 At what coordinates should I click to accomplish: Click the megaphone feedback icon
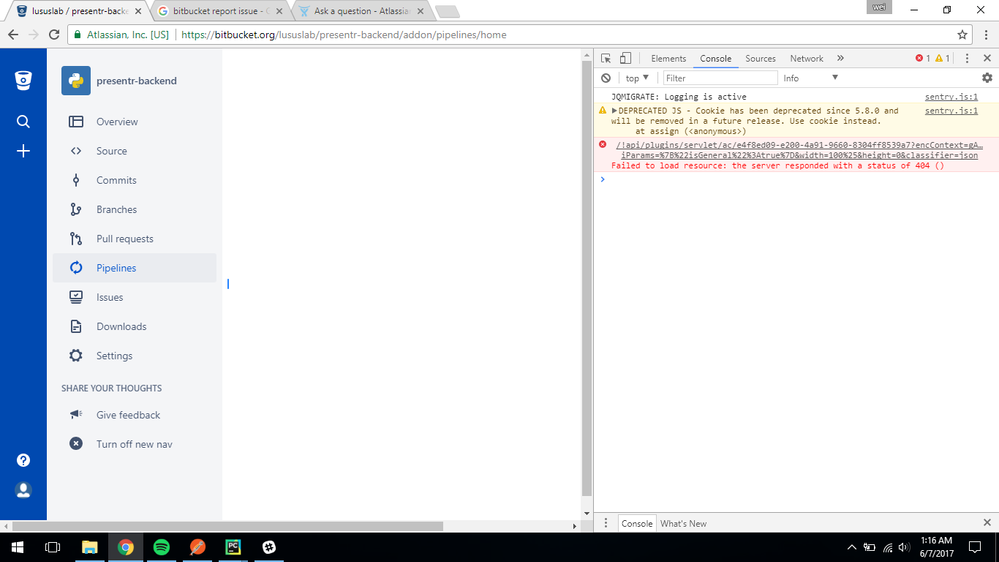76,414
